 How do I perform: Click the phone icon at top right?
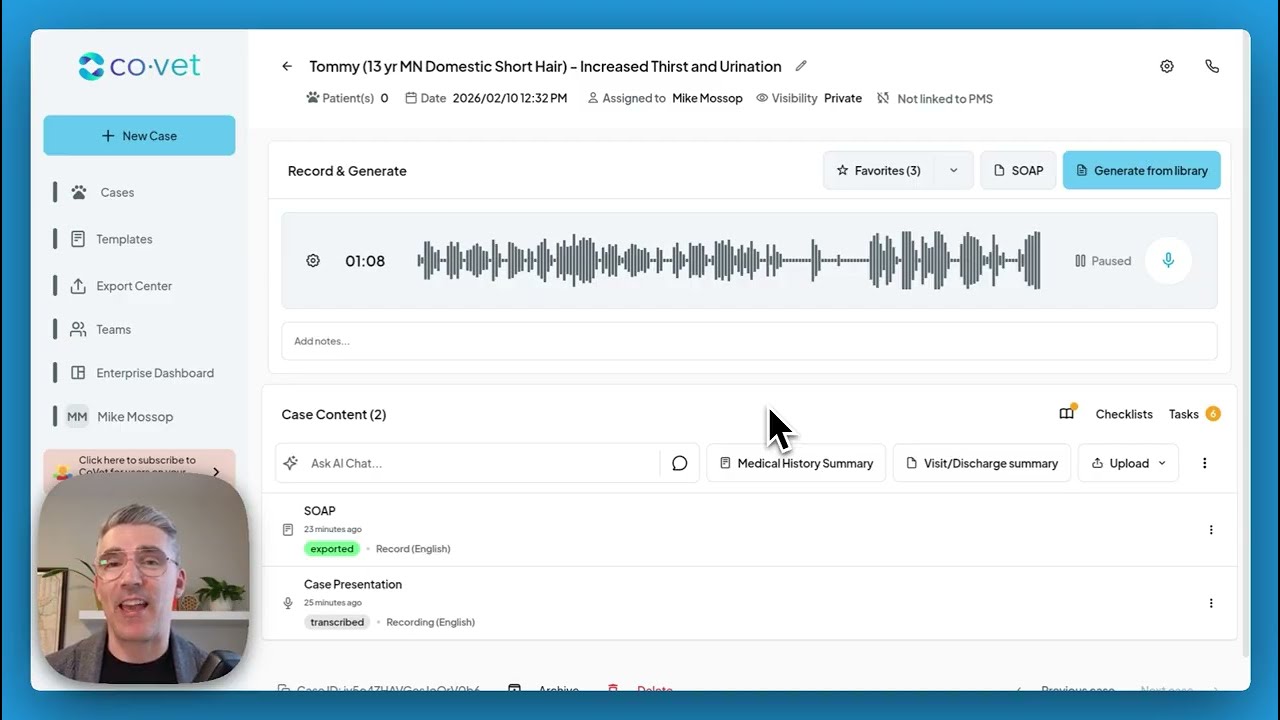[1212, 66]
